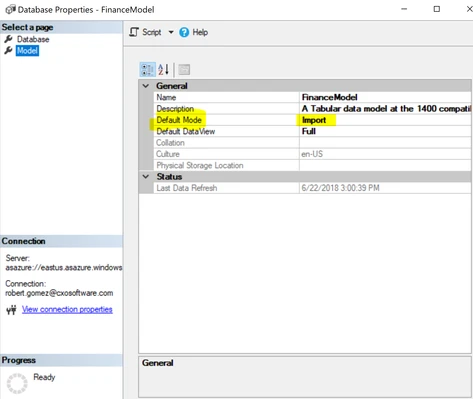The height and width of the screenshot is (399, 473).
Task: Click the Description value starting 'A Tabular data model'
Action: (386, 109)
